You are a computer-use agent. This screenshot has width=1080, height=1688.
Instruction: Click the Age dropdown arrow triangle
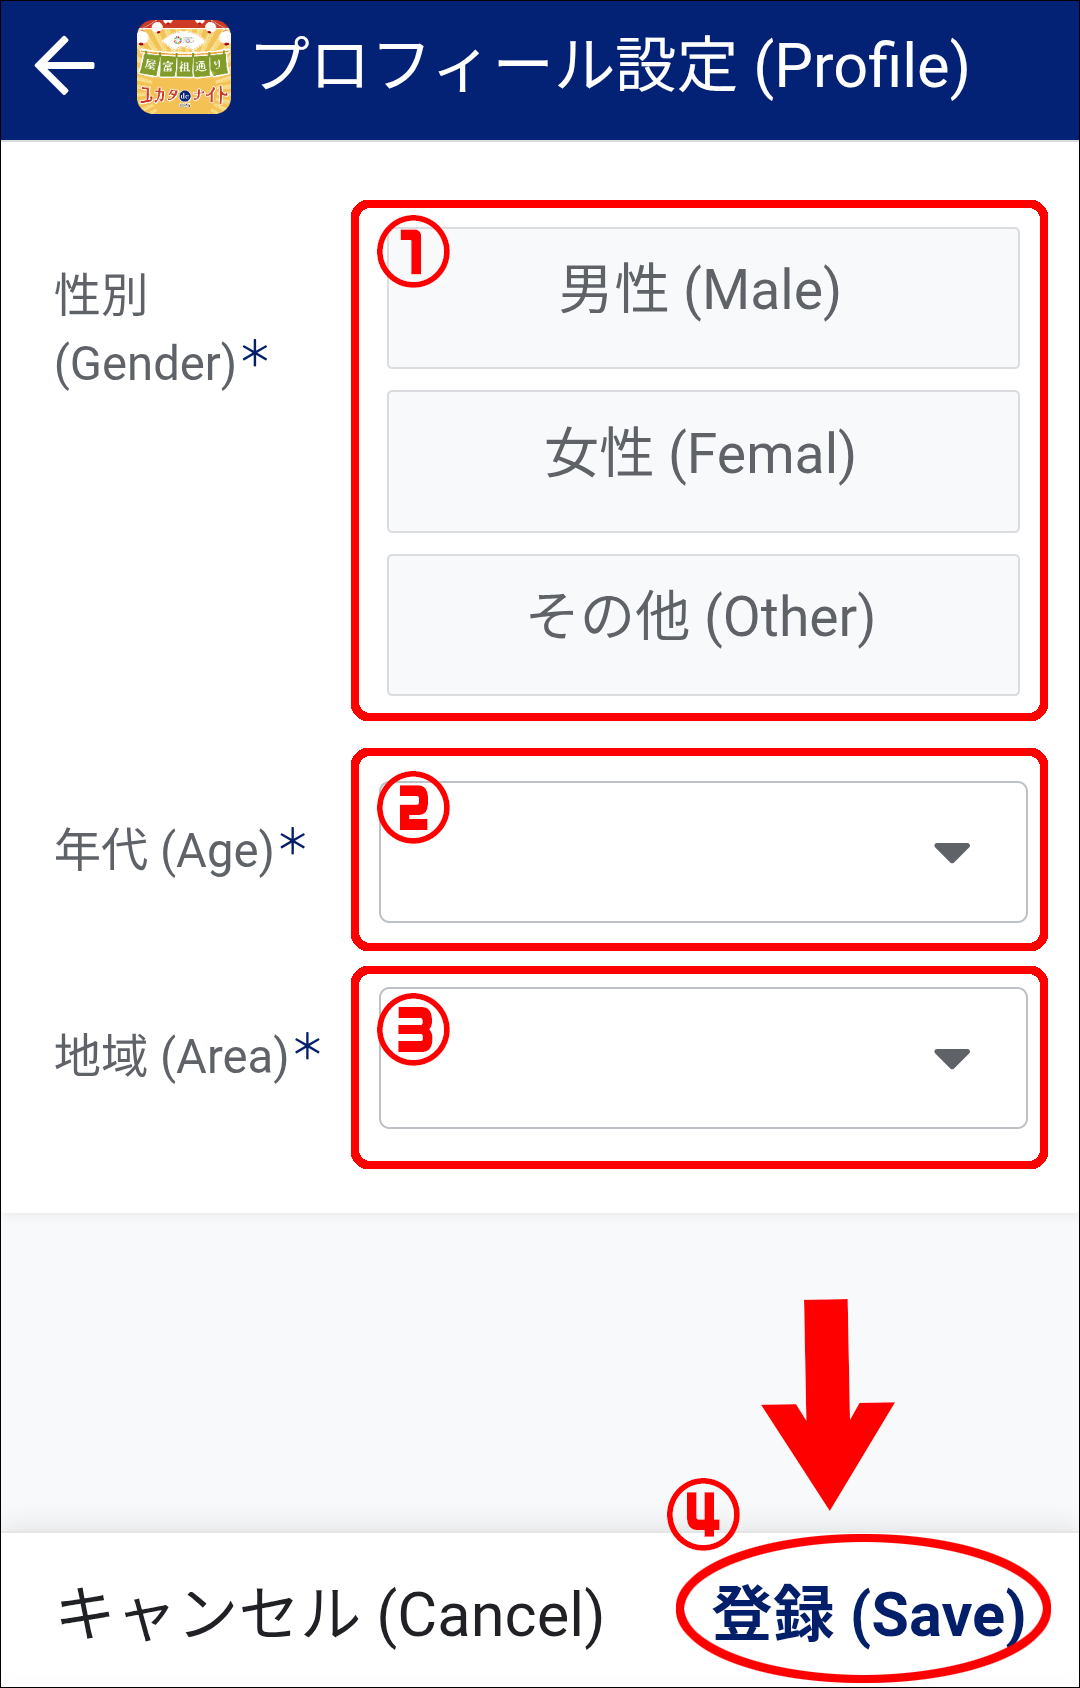(x=951, y=852)
